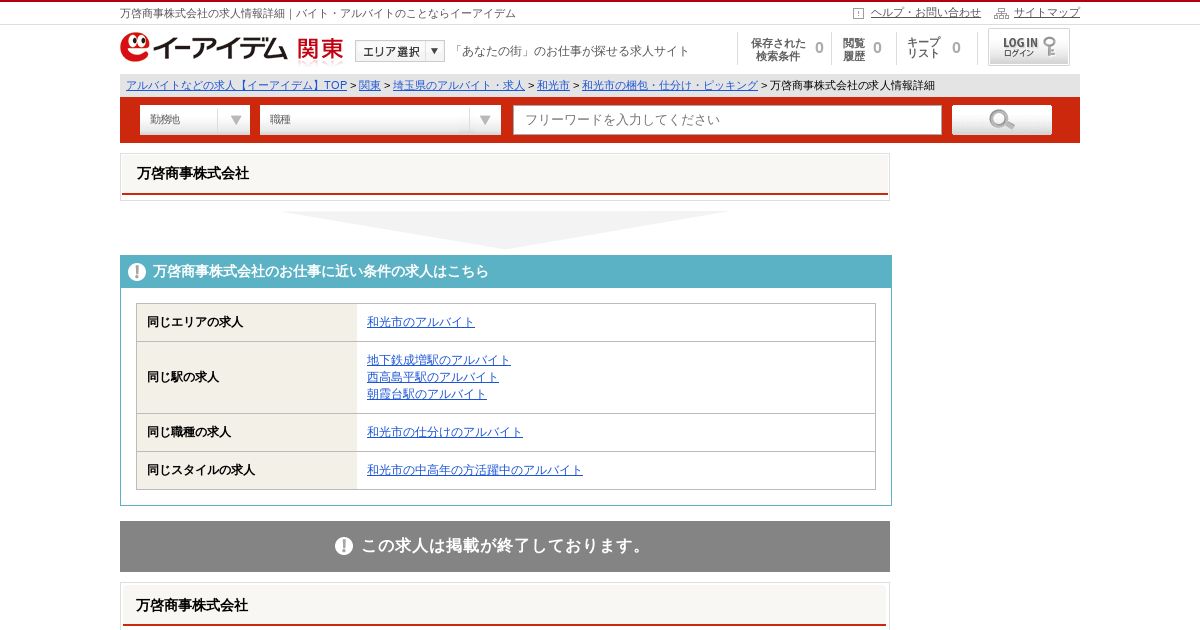The image size is (1200, 630).
Task: Open the 職種 dropdown
Action: point(380,120)
